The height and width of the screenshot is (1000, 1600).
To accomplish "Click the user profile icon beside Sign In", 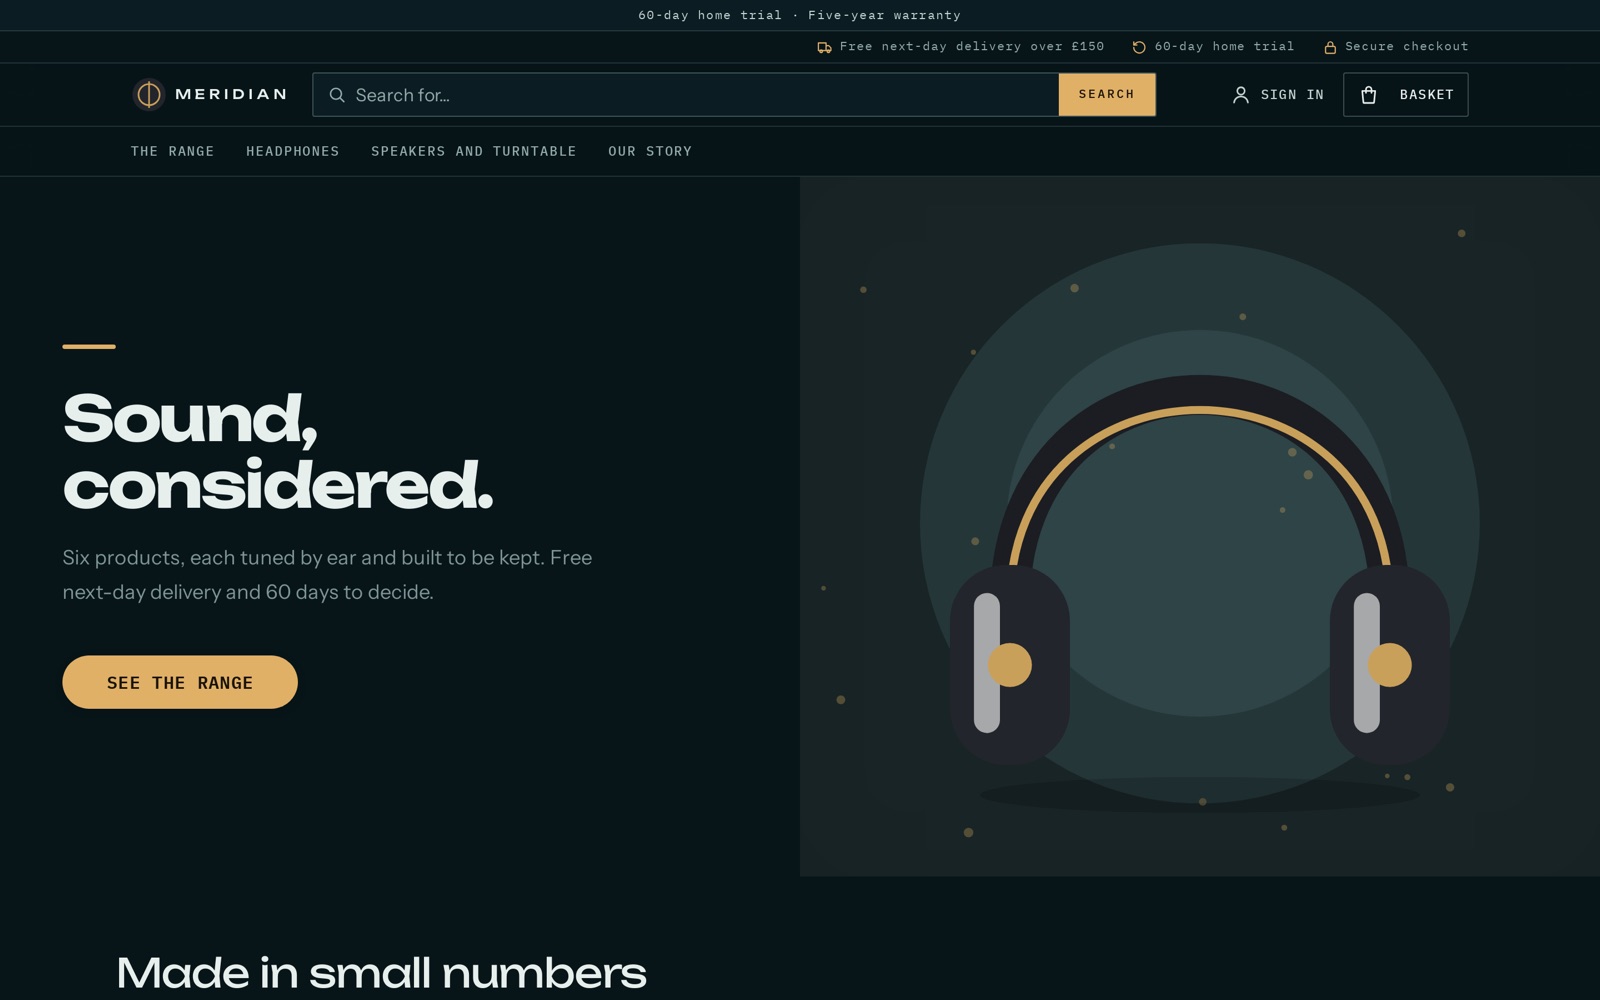I will [x=1240, y=95].
